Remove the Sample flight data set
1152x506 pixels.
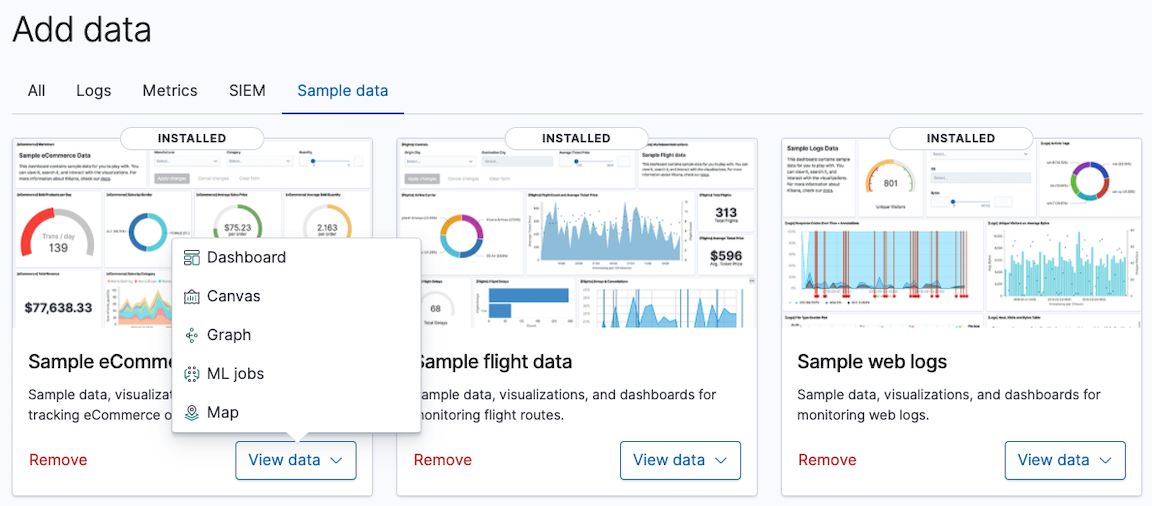click(x=443, y=460)
